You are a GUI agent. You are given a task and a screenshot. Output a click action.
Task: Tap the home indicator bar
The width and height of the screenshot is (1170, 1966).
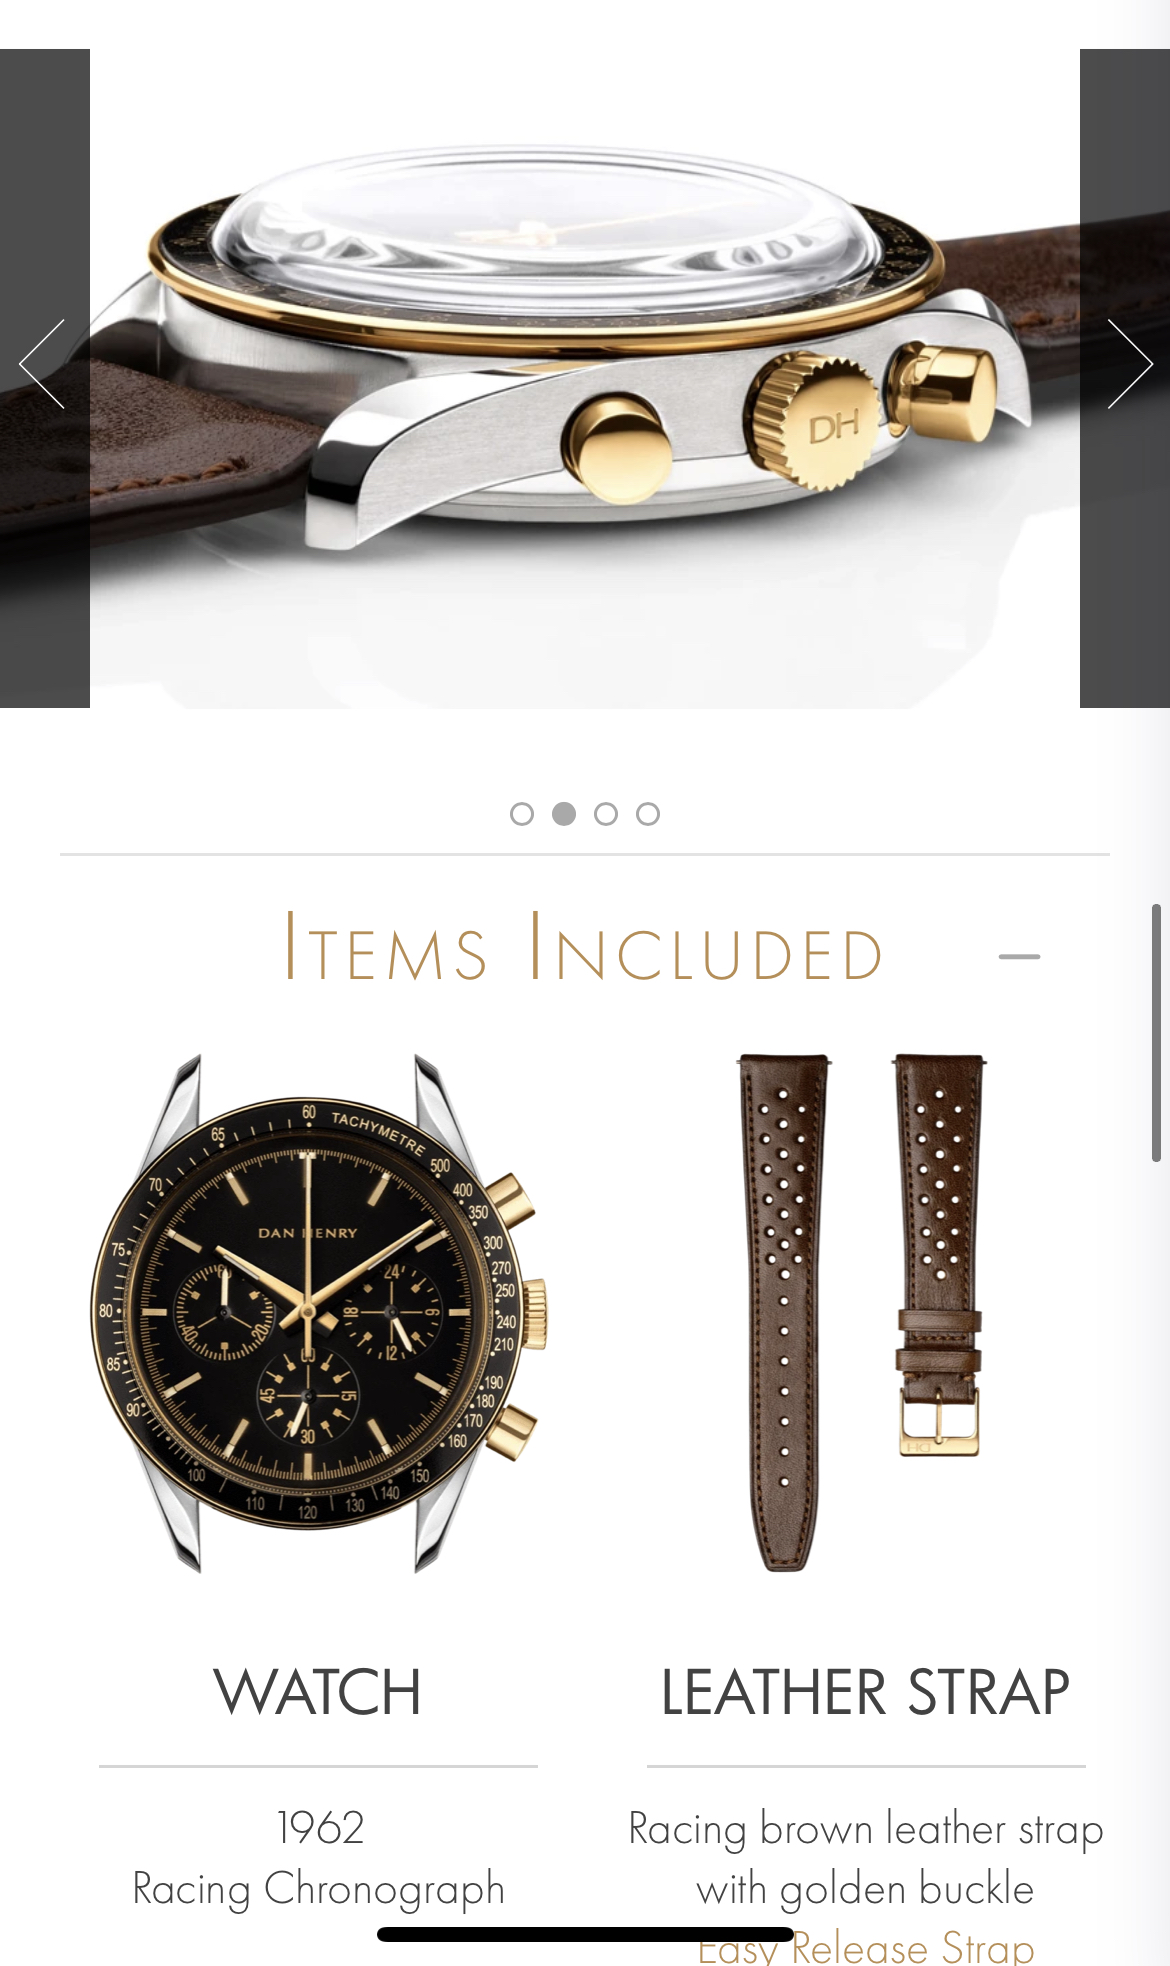click(x=585, y=1934)
